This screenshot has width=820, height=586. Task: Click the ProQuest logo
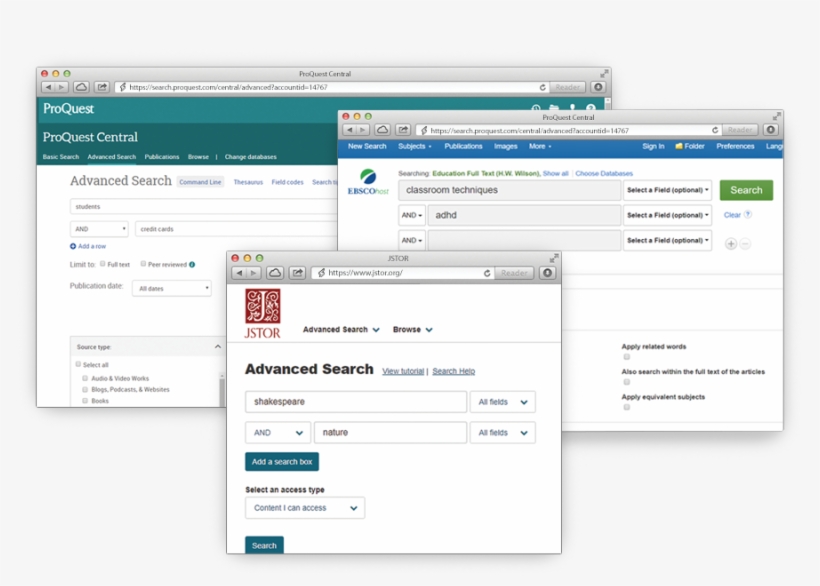pos(67,109)
